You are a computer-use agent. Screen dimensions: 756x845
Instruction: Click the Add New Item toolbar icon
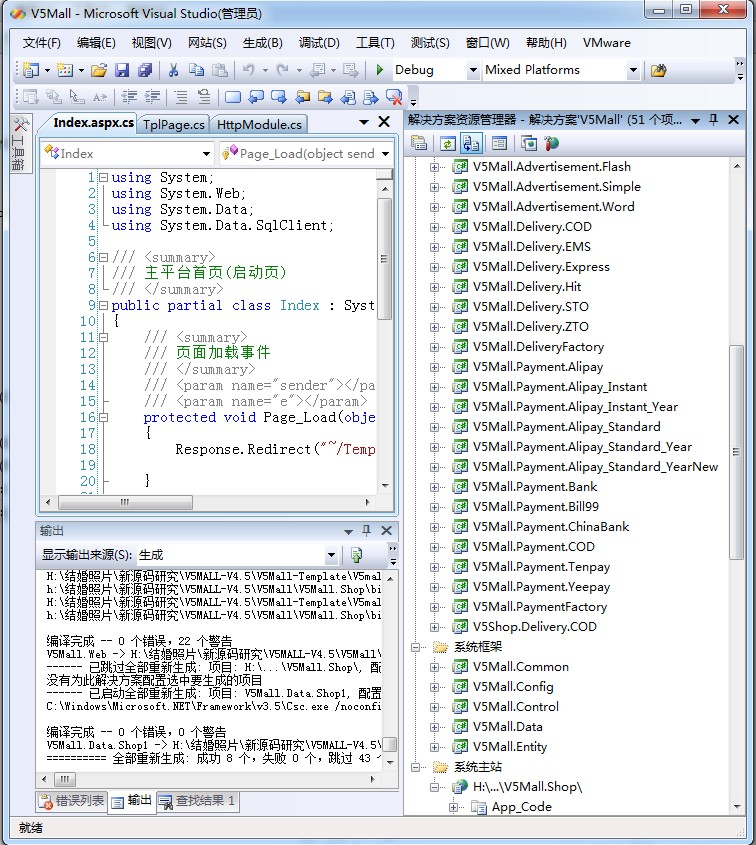click(65, 70)
